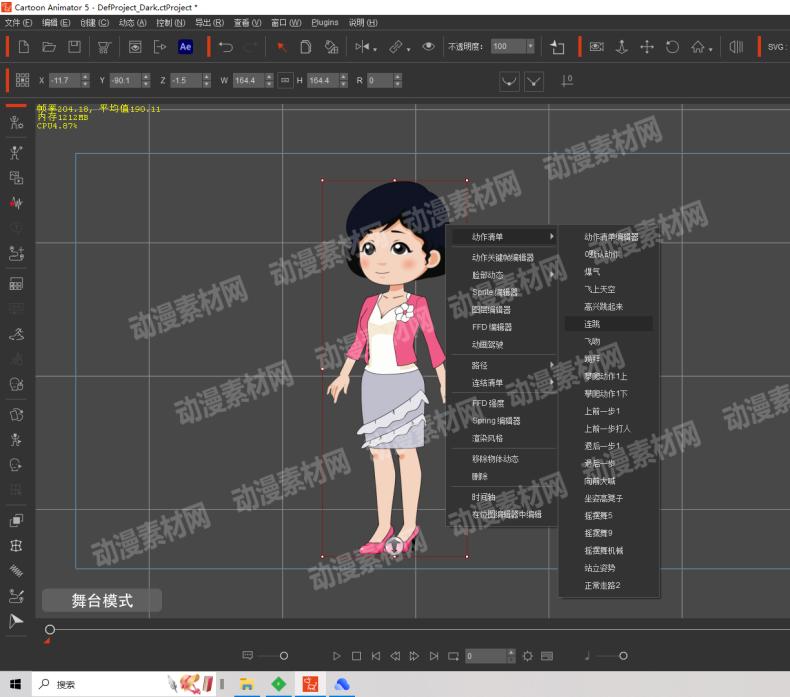The height and width of the screenshot is (697, 790).
Task: Open the Windows Start menu
Action: (16, 684)
